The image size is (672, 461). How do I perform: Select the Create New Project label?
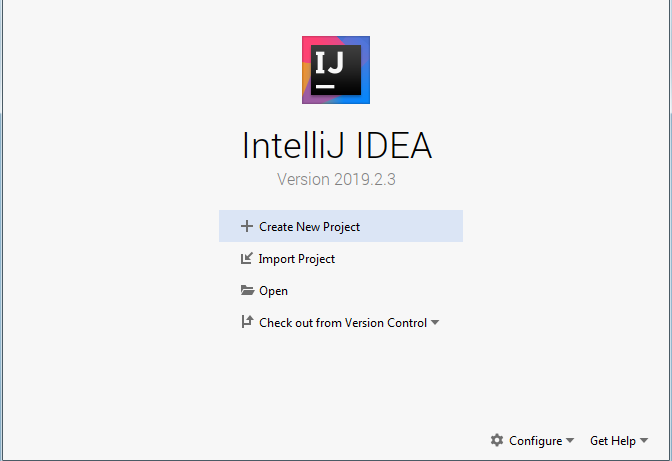tap(309, 227)
